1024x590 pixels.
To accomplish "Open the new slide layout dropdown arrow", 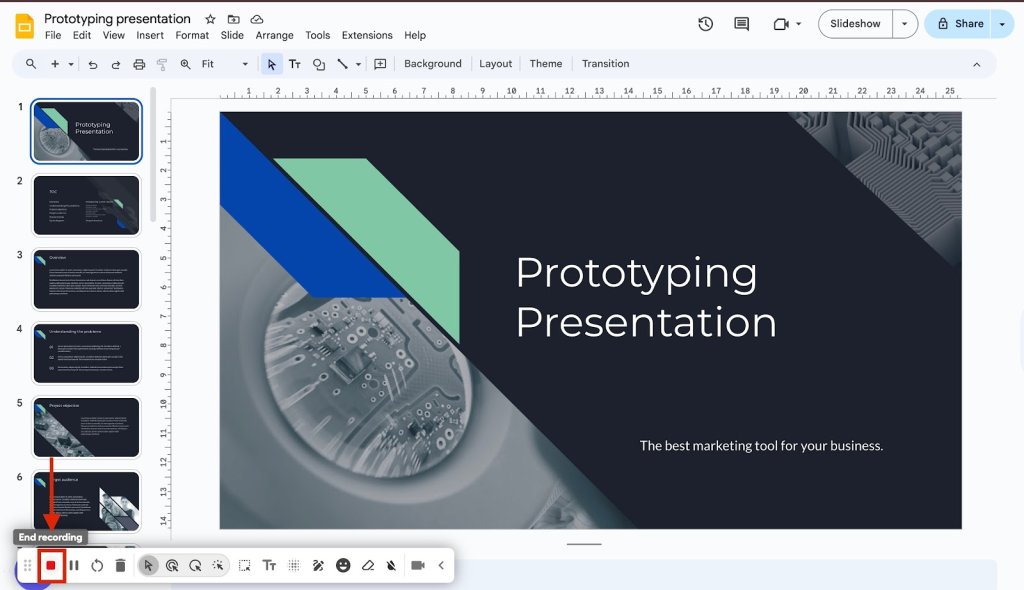I will point(71,64).
